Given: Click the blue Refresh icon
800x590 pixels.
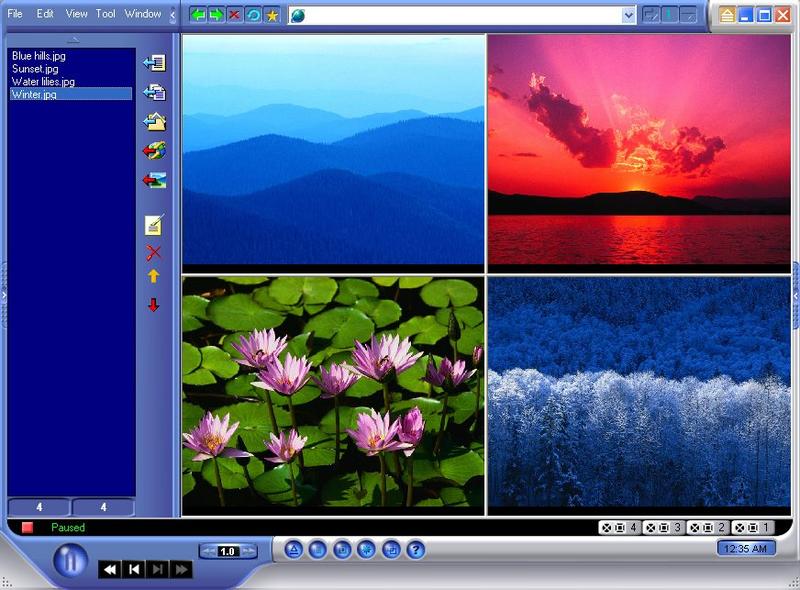Looking at the screenshot, I should (x=253, y=15).
